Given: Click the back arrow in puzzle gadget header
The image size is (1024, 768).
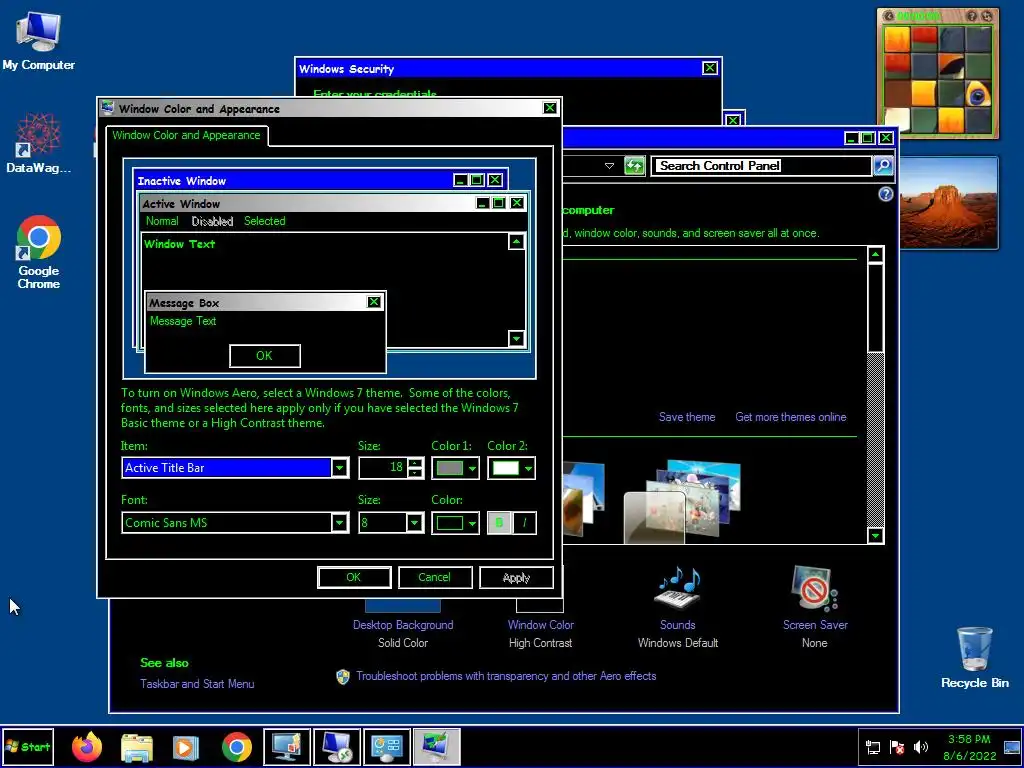Looking at the screenshot, I should [888, 16].
